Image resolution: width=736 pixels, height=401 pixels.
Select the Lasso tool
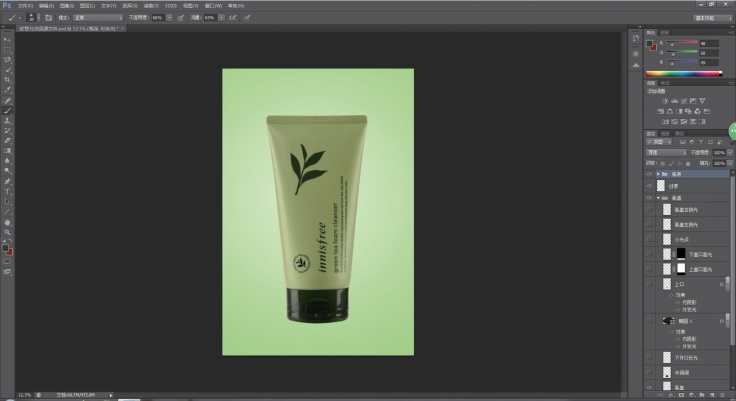(8, 60)
